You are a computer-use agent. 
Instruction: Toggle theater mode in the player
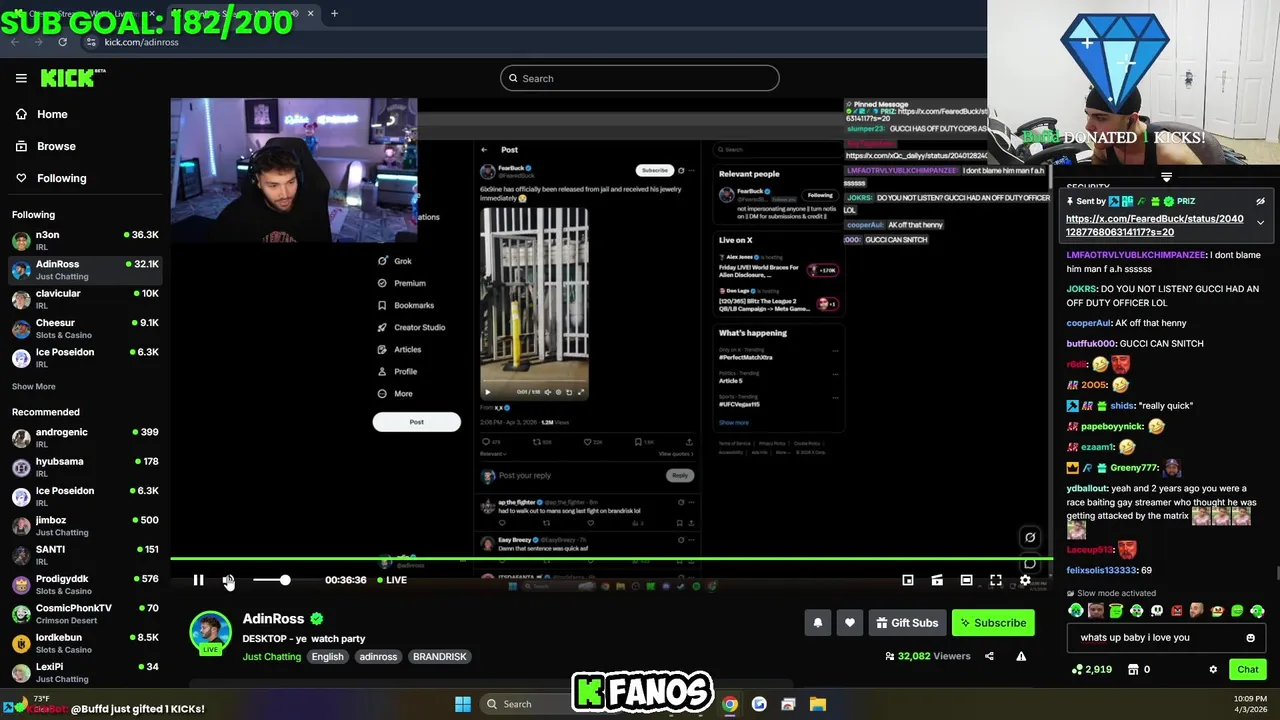click(966, 580)
